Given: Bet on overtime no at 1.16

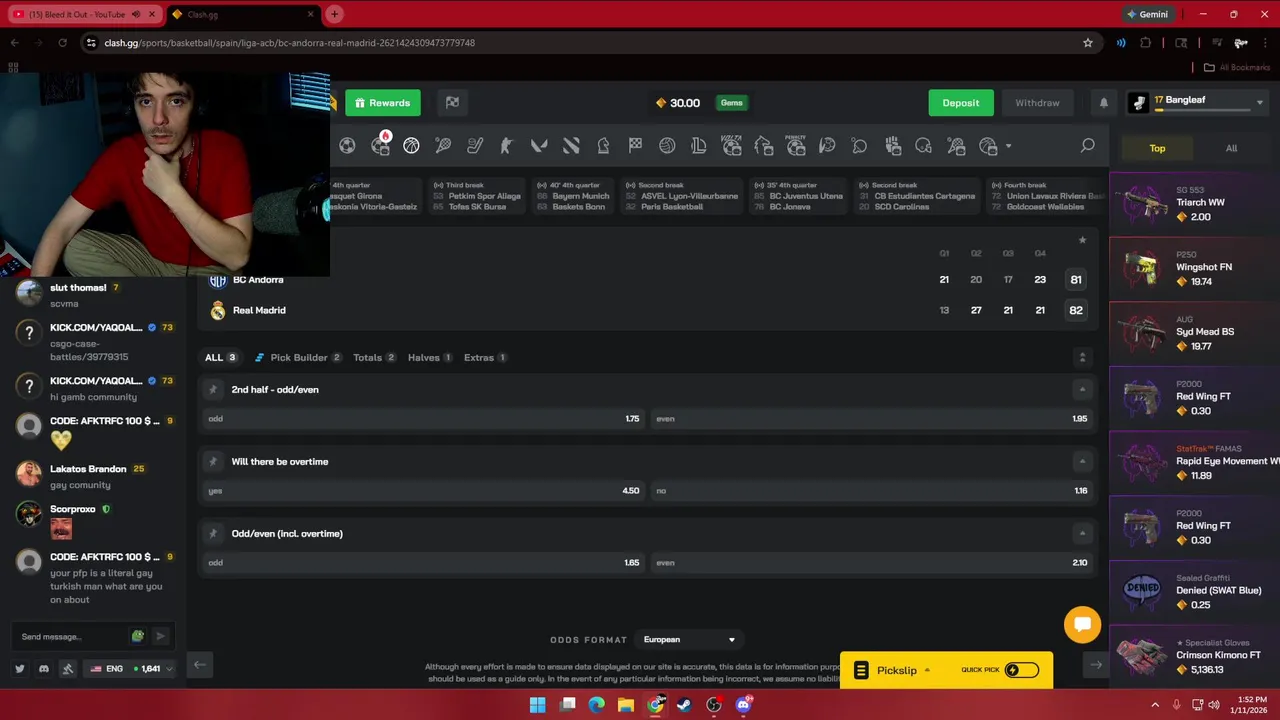Looking at the screenshot, I should pos(871,491).
